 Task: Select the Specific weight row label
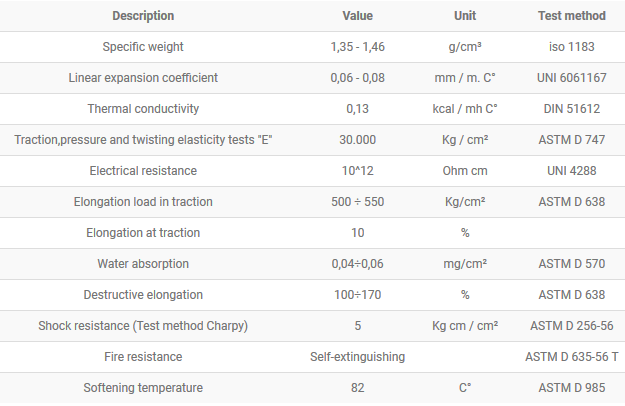click(143, 47)
